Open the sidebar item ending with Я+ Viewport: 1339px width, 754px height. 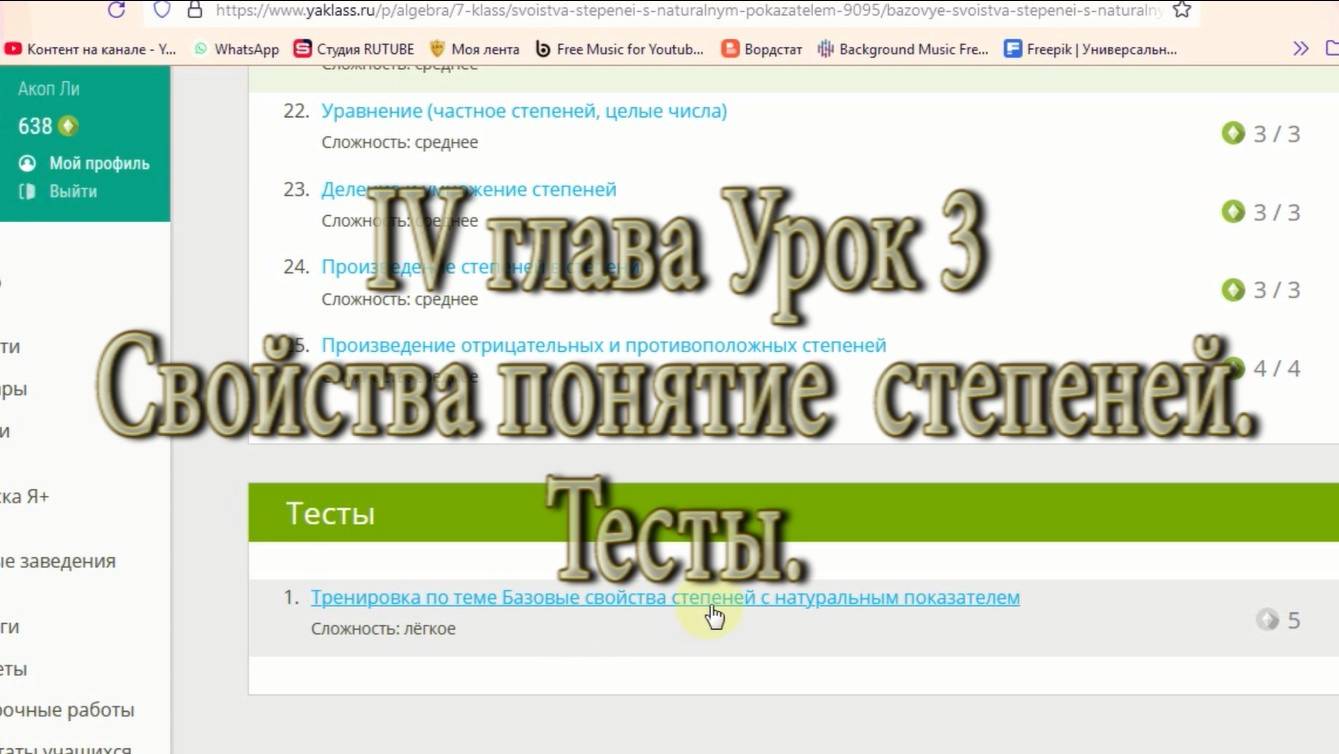(25, 496)
